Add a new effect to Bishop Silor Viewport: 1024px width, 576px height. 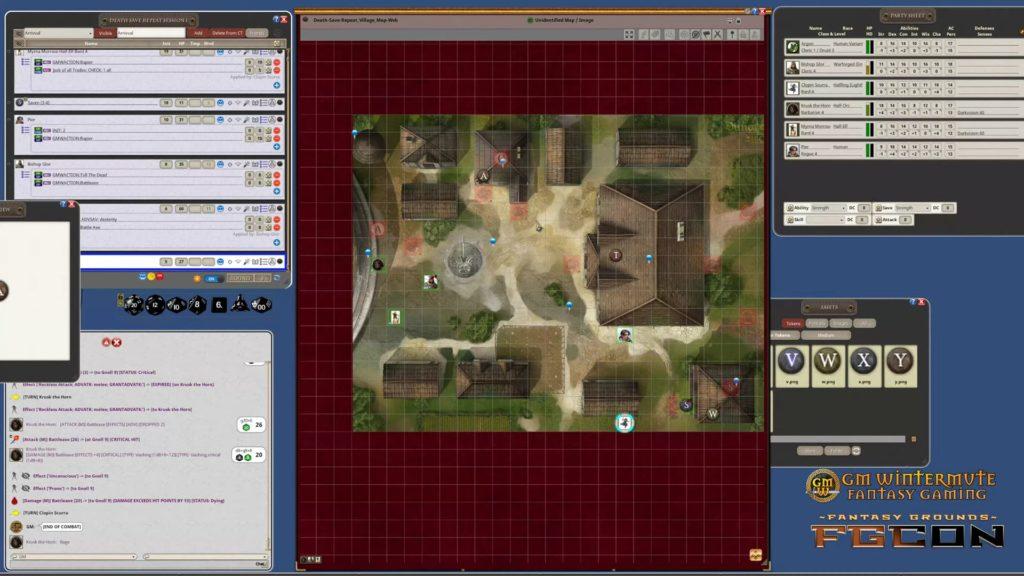(277, 191)
